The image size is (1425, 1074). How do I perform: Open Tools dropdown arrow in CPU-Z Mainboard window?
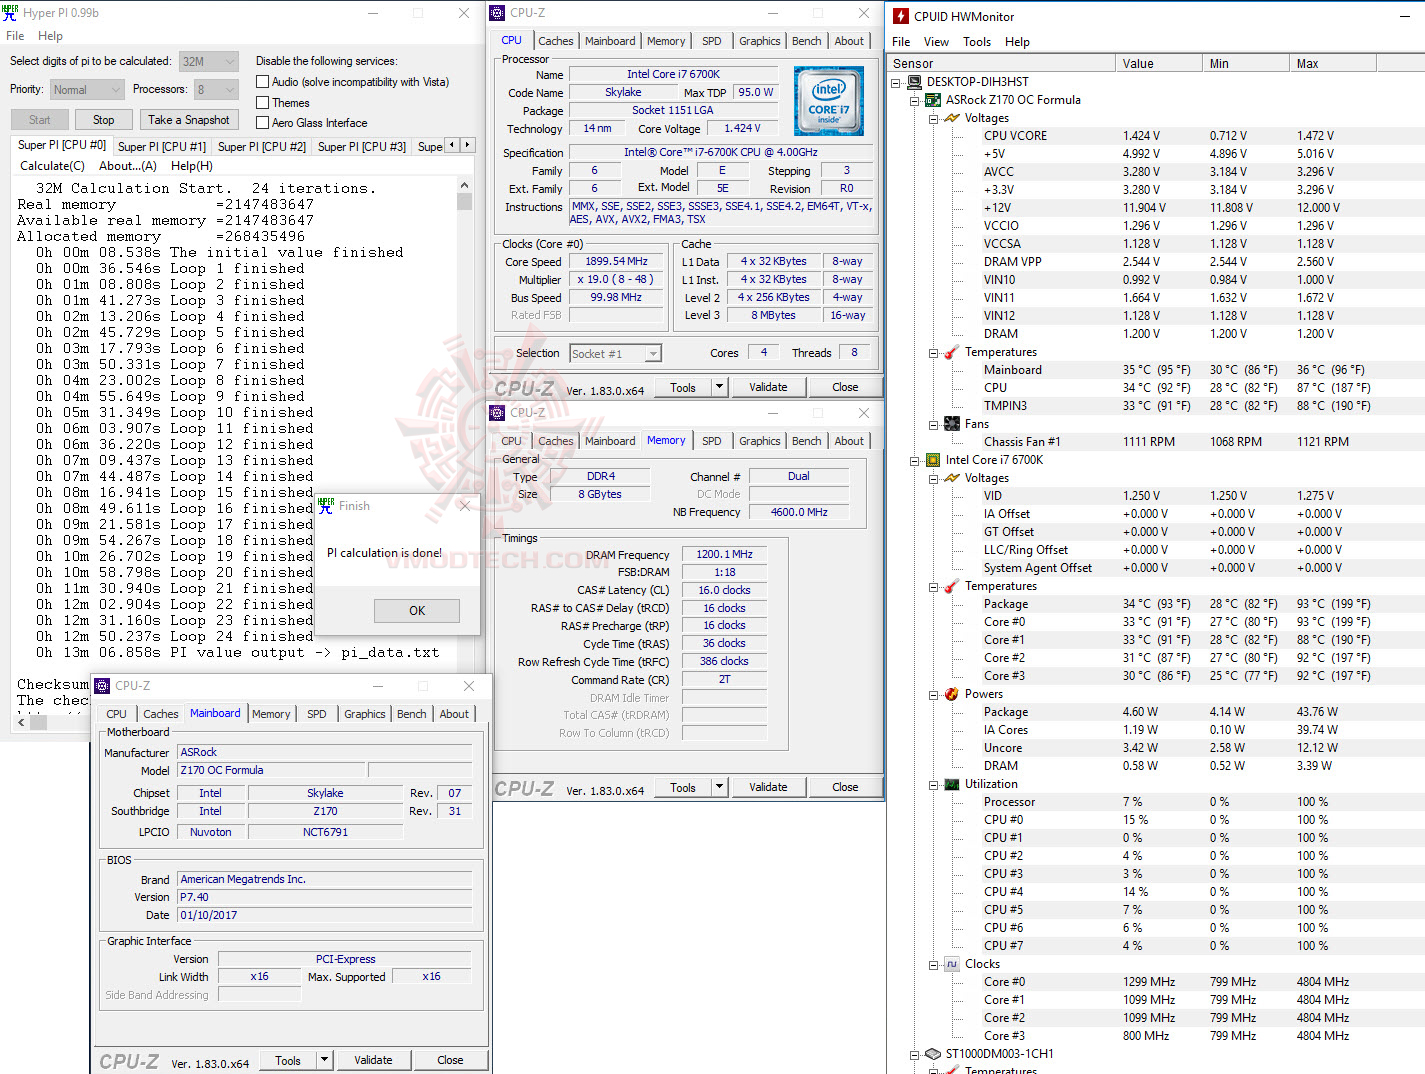(x=323, y=1060)
